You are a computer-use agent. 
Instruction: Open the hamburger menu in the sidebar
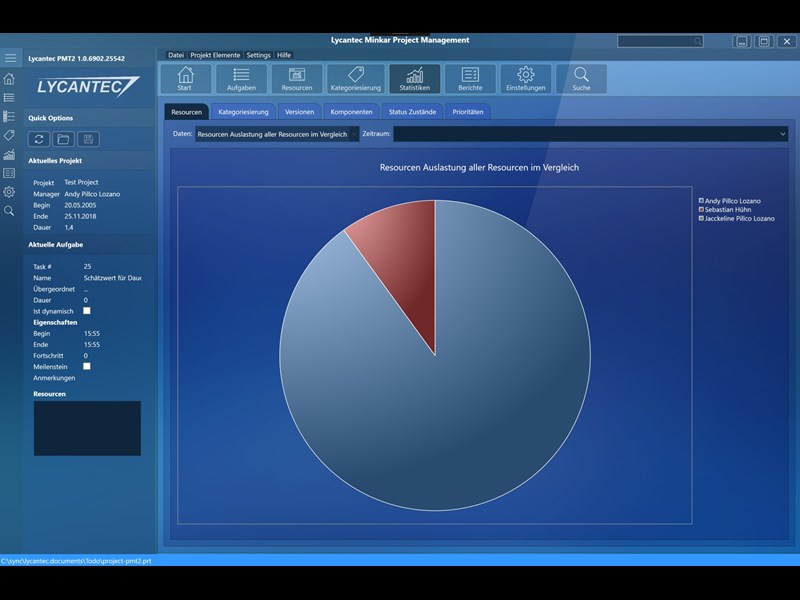tap(10, 58)
